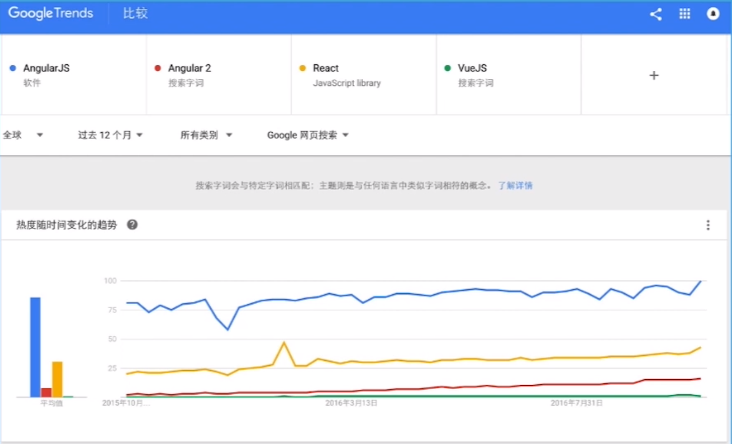
Task: Click the 2016年3月13日 axis label
Action: point(352,403)
